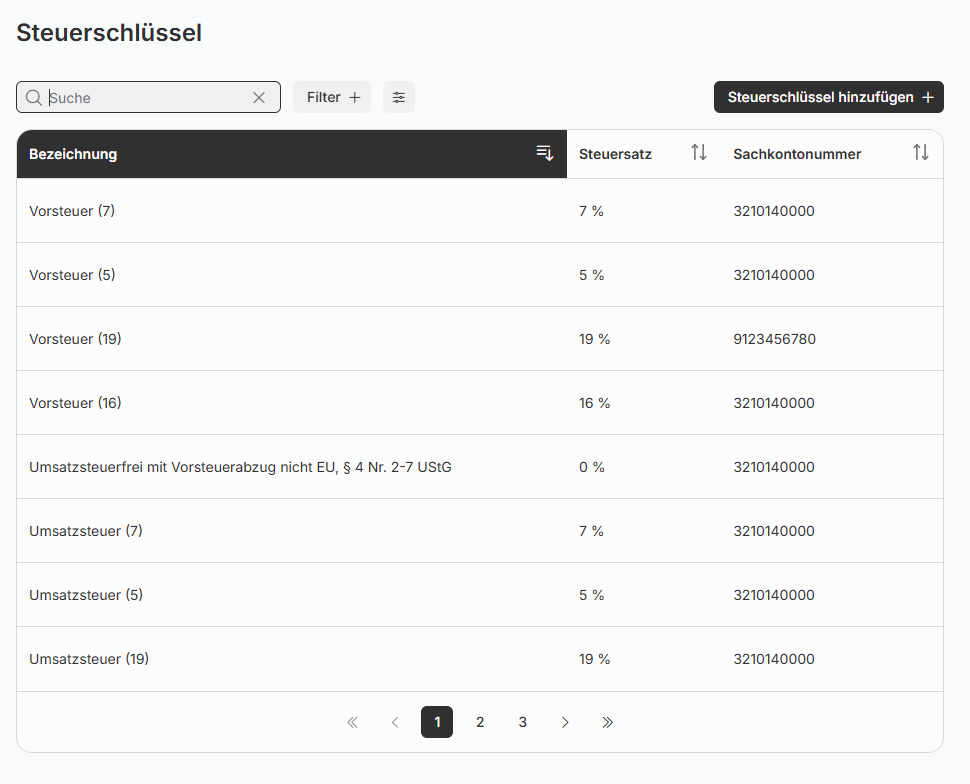Jump to first page double-chevron
The height and width of the screenshot is (784, 970).
352,722
